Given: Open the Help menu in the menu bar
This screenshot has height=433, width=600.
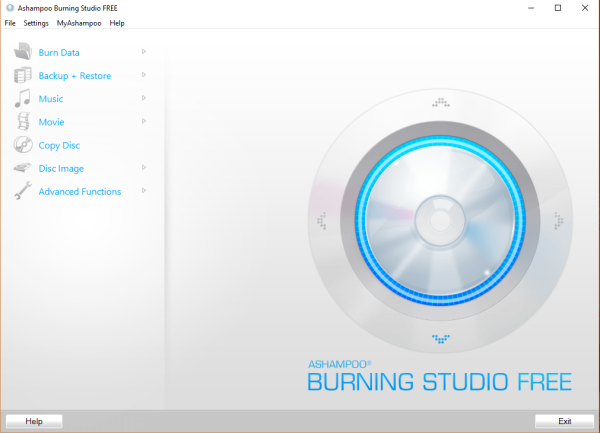Looking at the screenshot, I should point(117,23).
